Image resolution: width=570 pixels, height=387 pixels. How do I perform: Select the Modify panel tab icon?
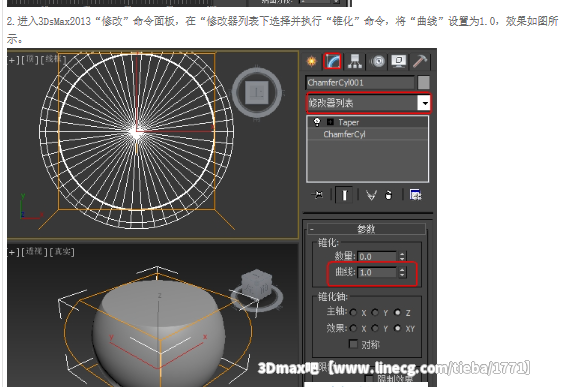point(333,61)
